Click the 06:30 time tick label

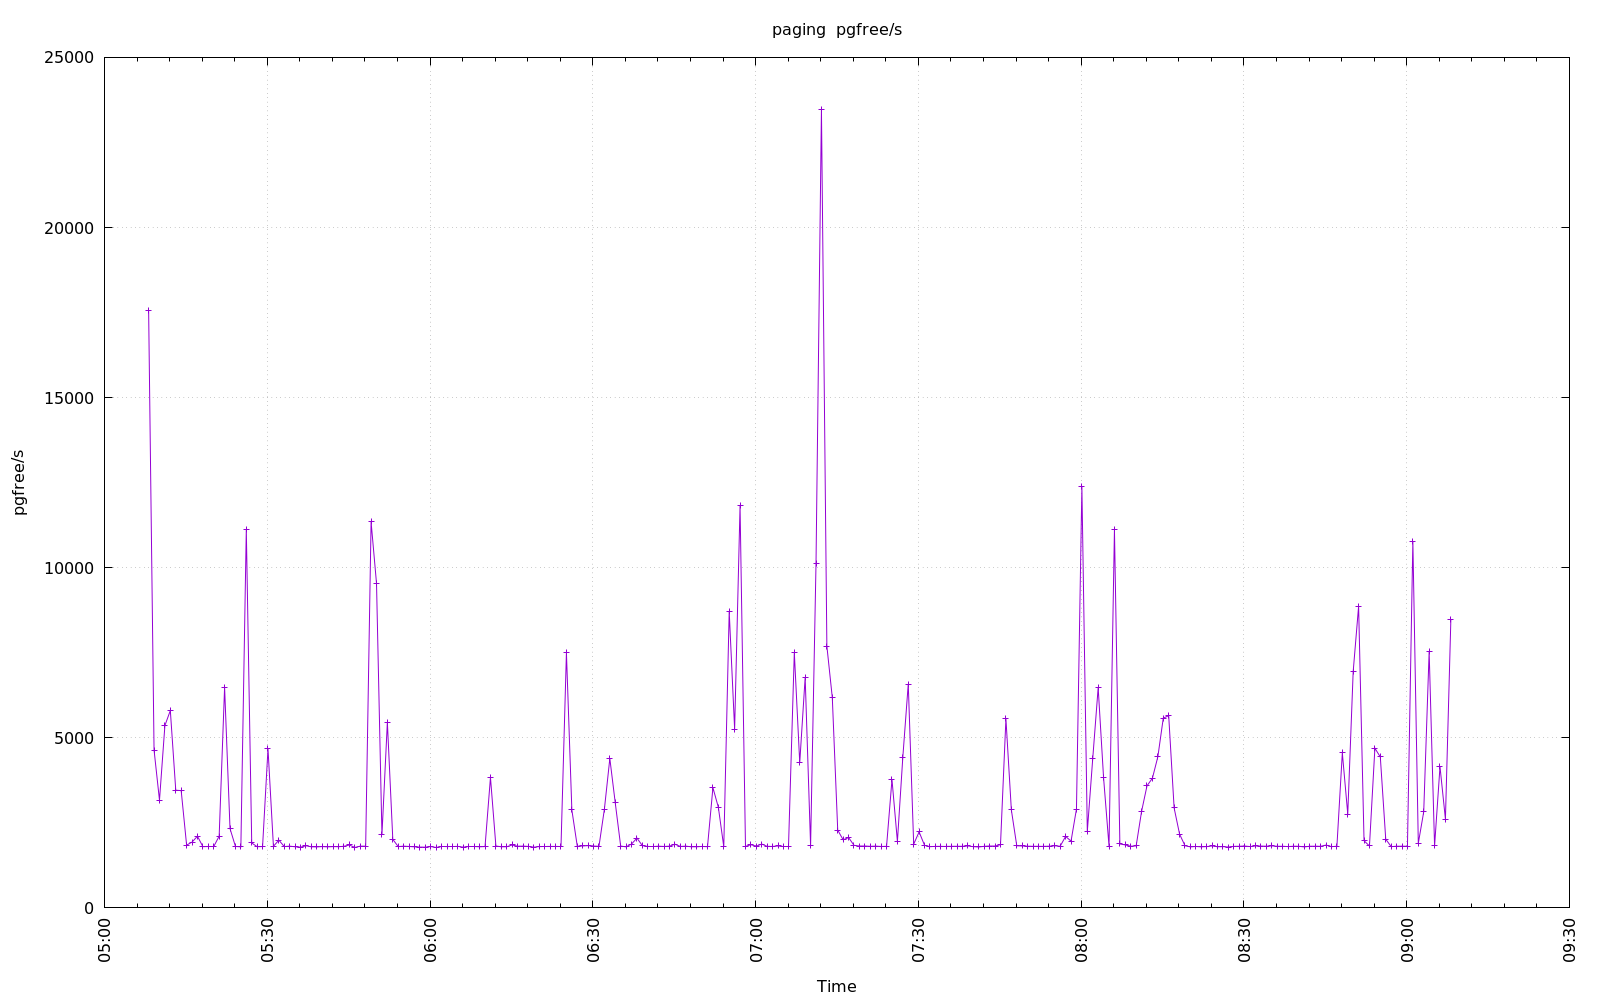point(593,940)
